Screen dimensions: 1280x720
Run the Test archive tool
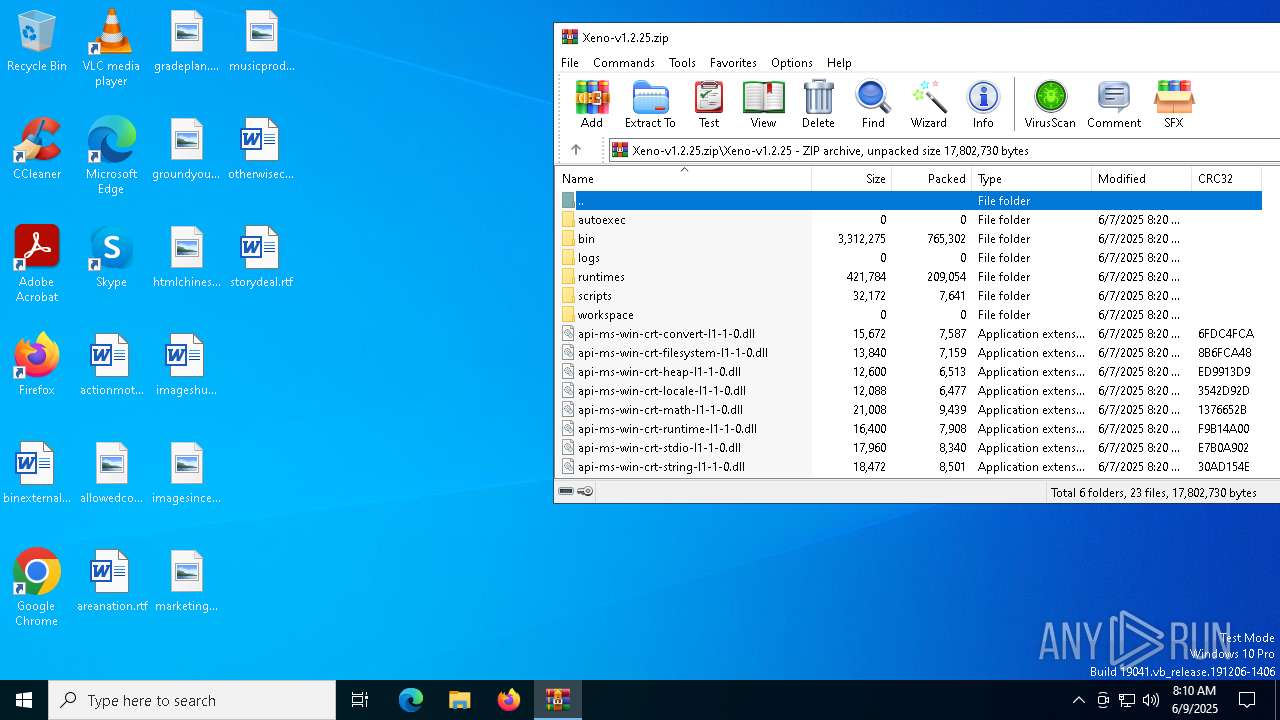pos(709,105)
